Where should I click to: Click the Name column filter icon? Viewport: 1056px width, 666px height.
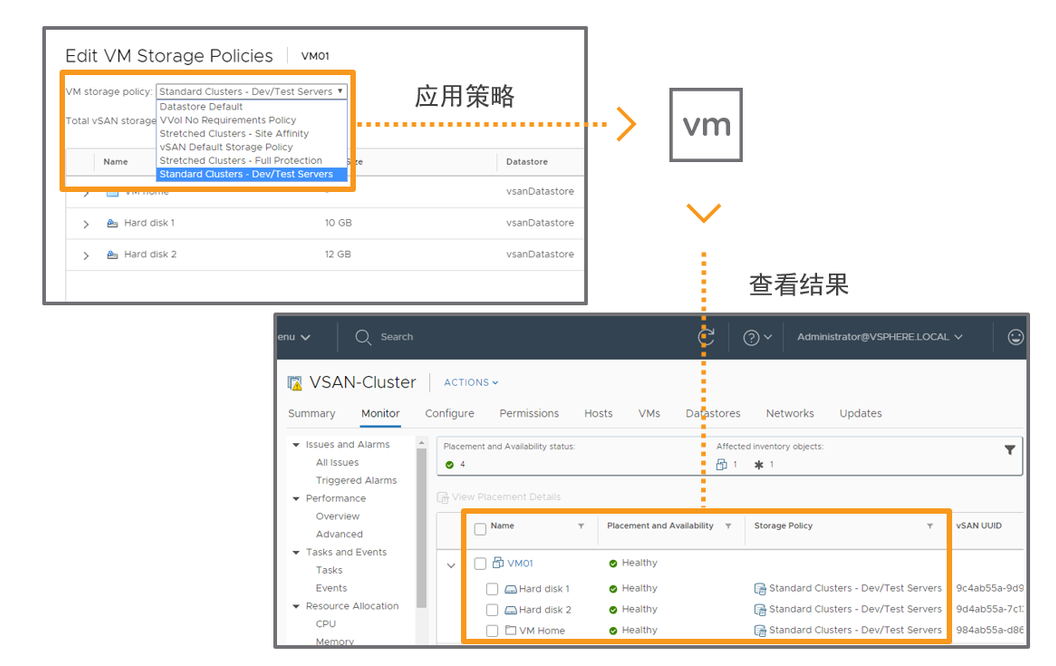[x=581, y=526]
